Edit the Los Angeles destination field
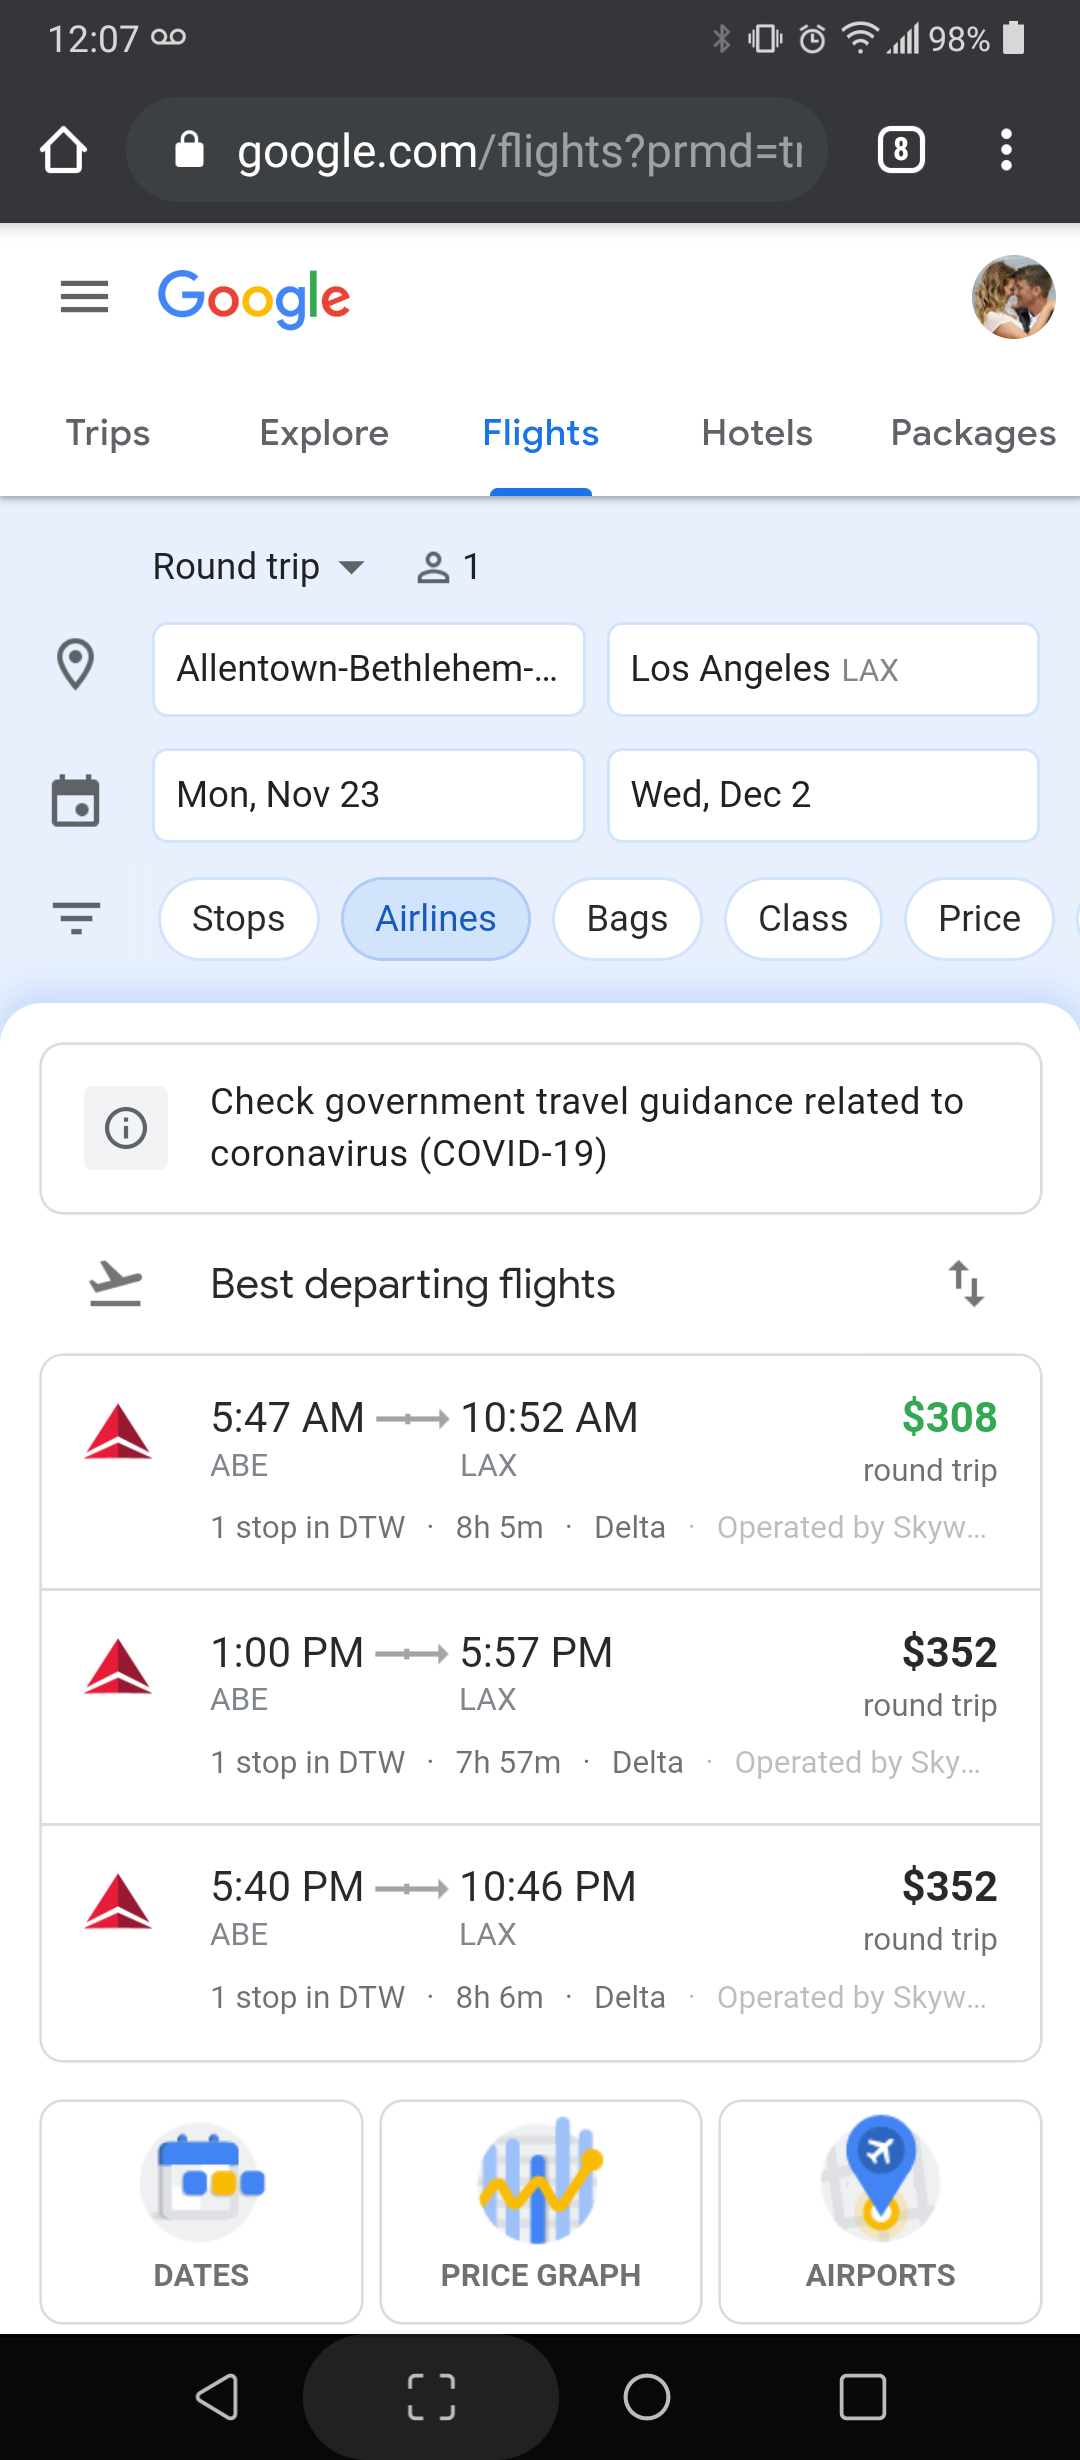The image size is (1080, 2460). tap(823, 669)
